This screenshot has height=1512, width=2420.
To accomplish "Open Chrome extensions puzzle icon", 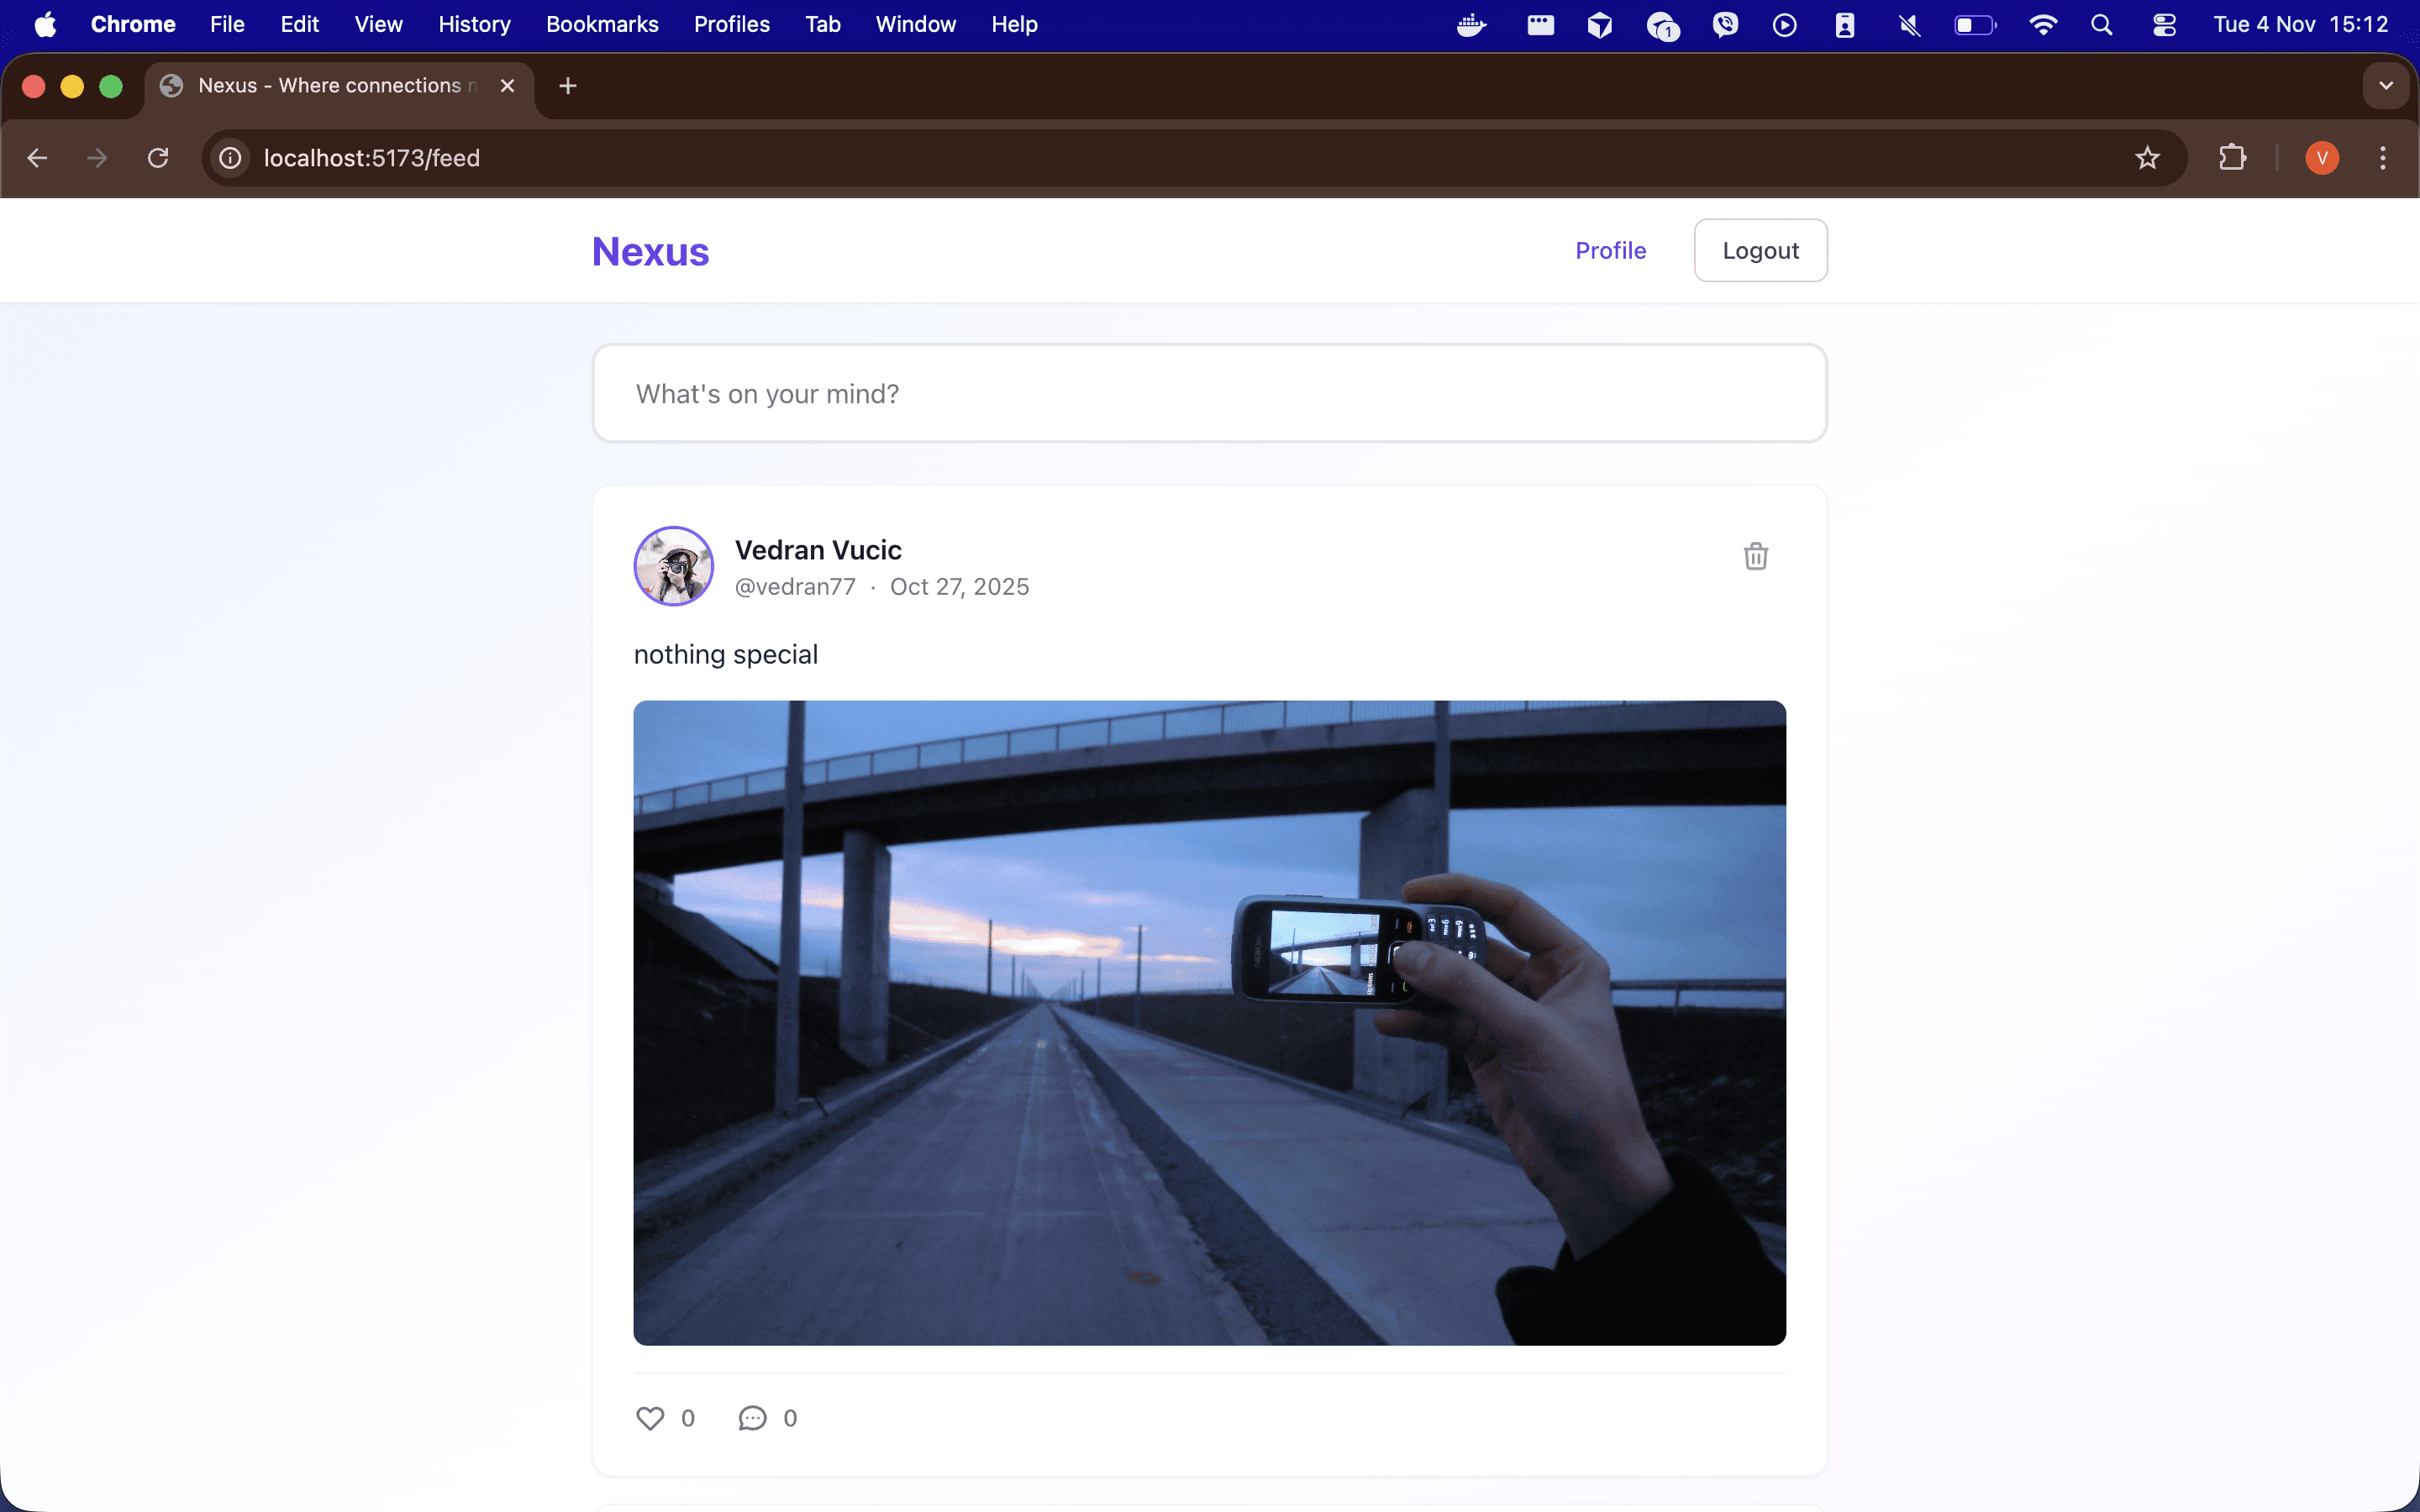I will coord(2232,158).
